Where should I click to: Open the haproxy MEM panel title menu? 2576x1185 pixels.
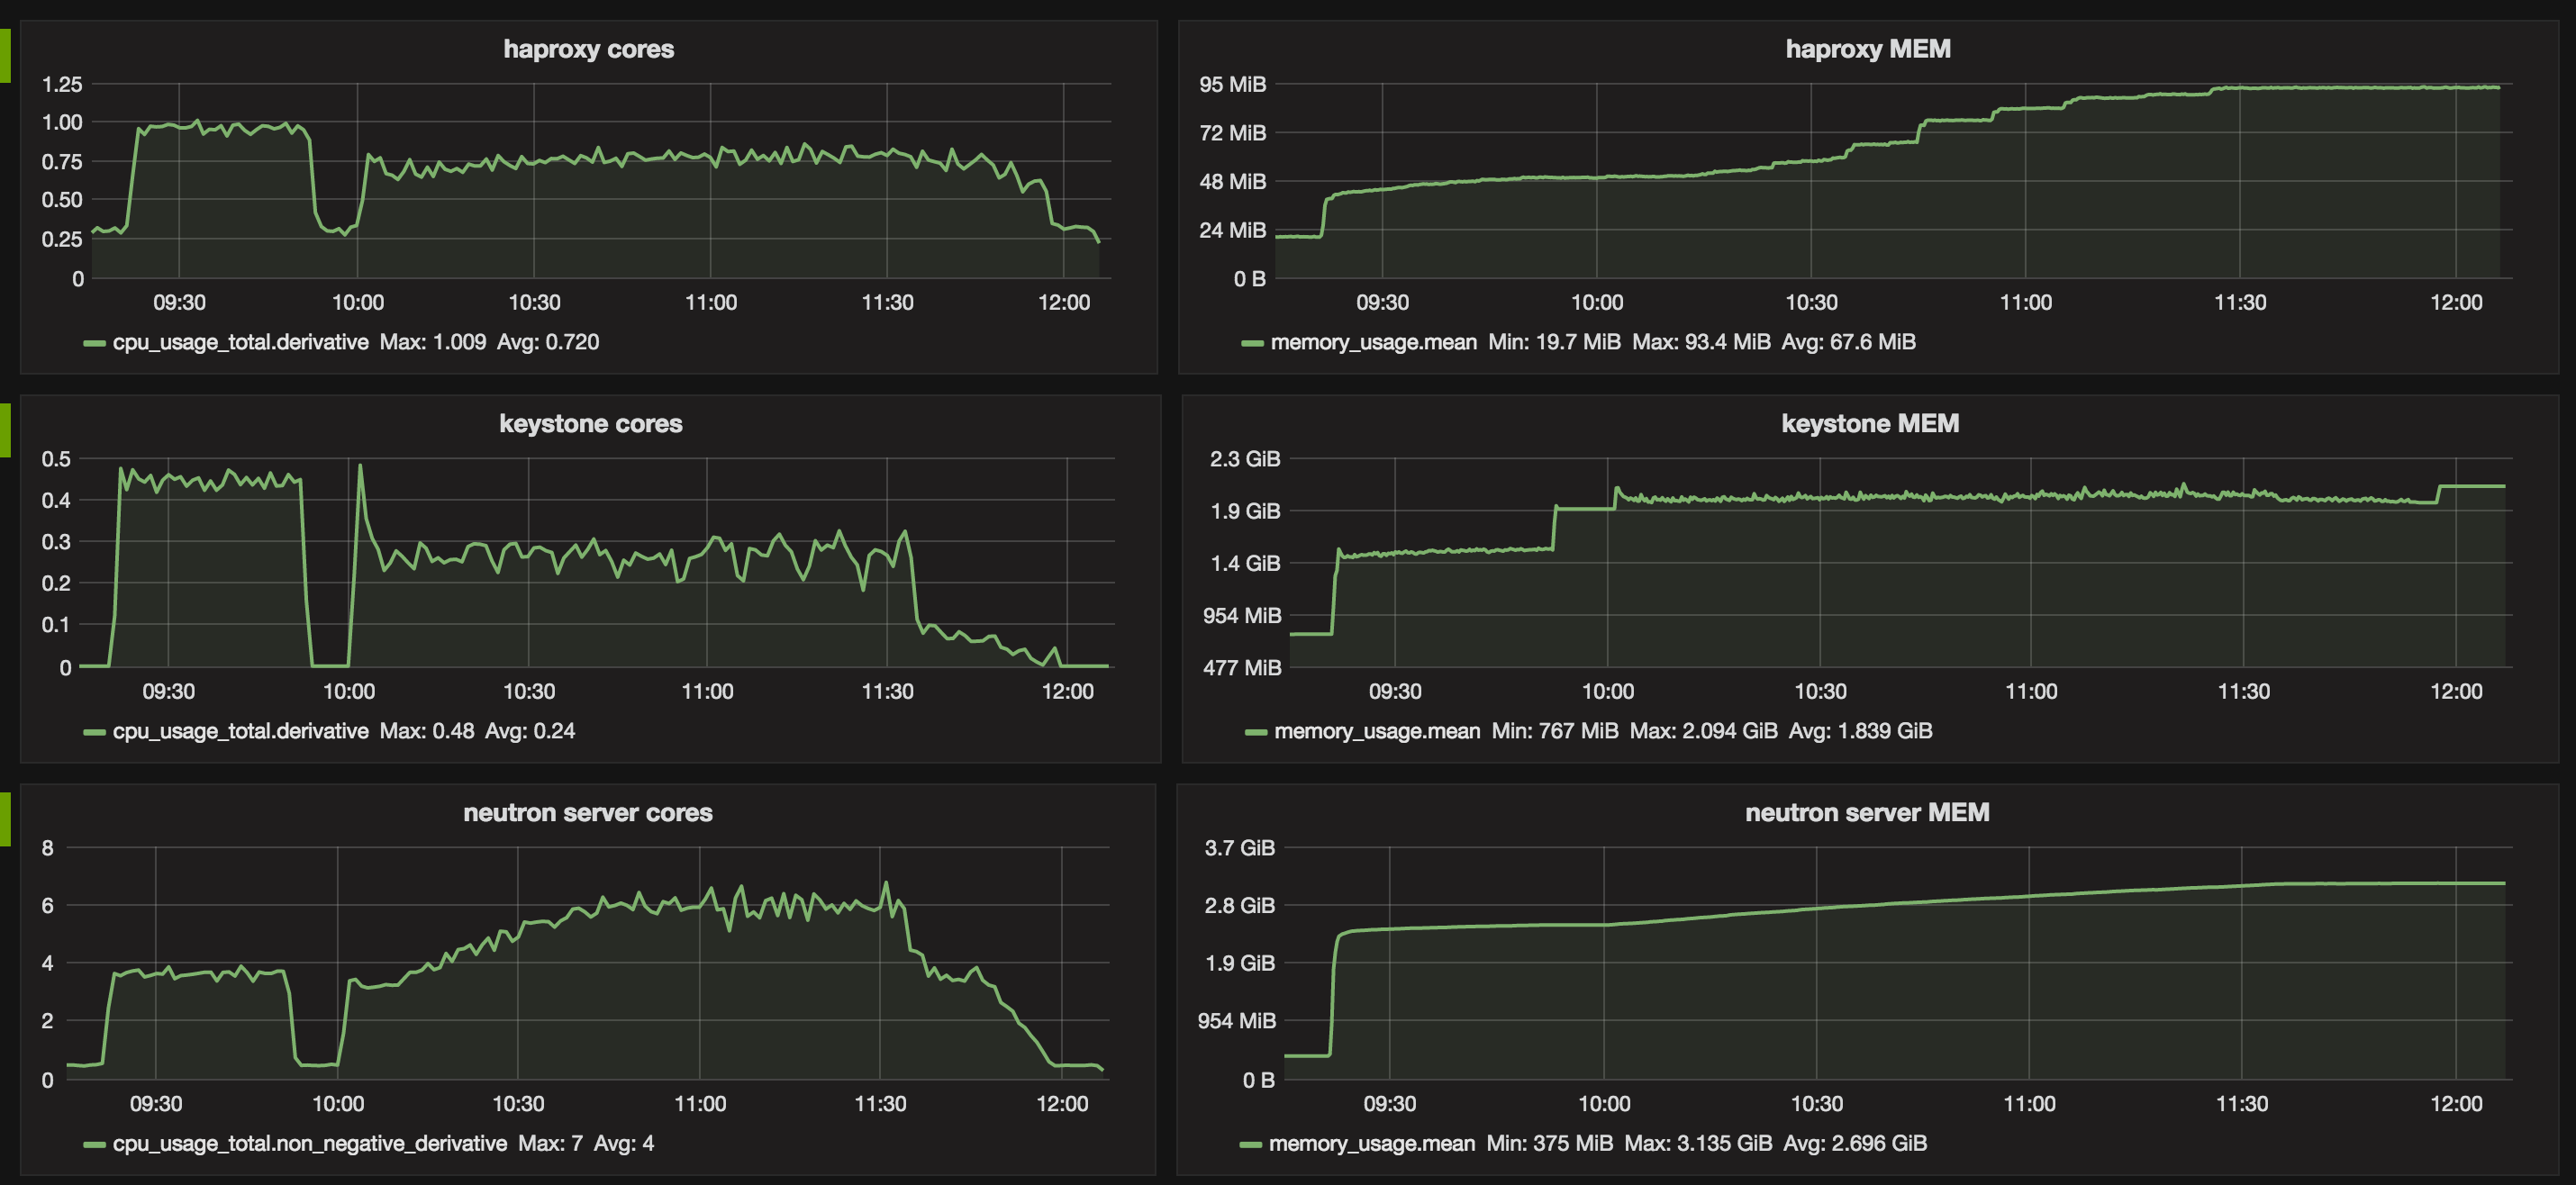coord(1867,49)
